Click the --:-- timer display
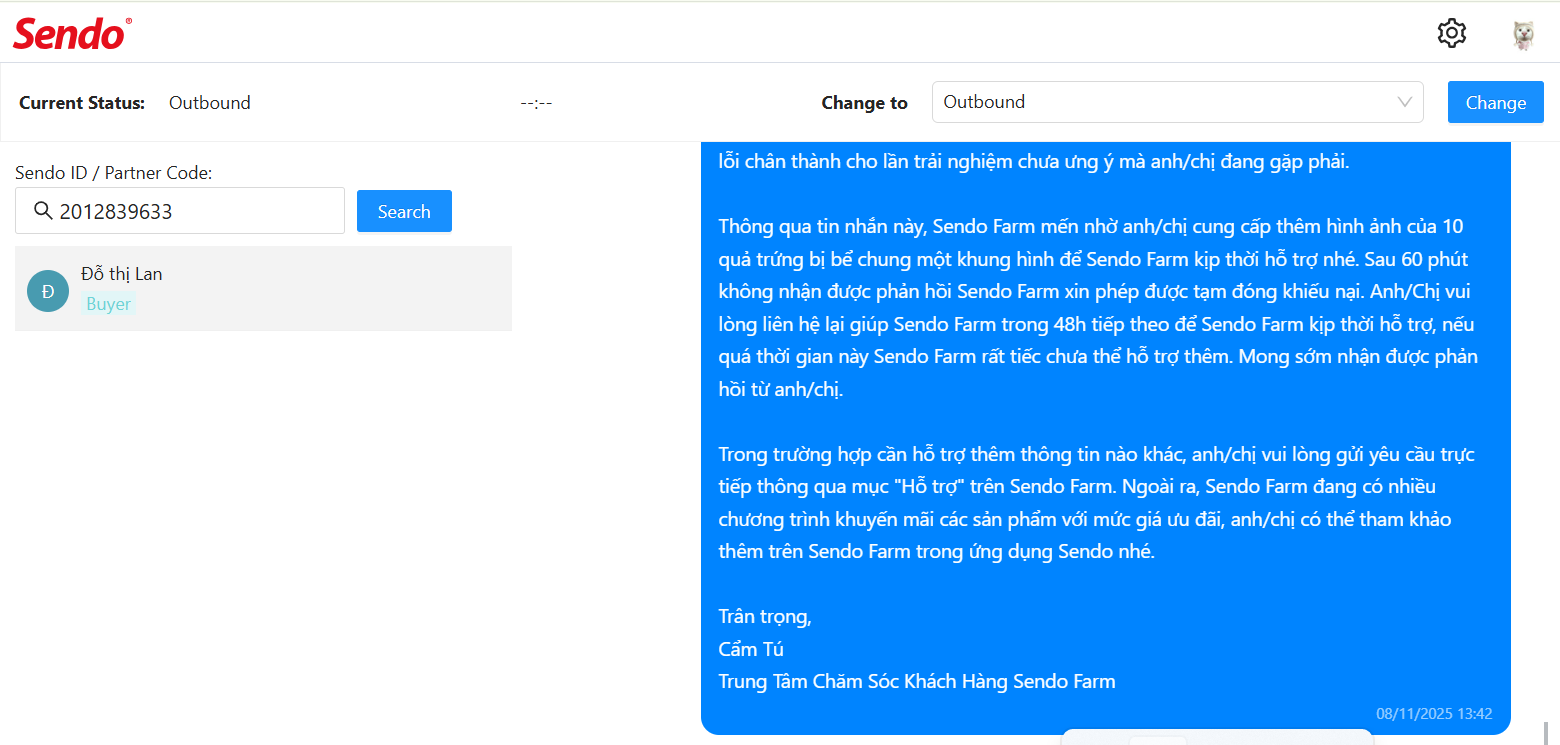The width and height of the screenshot is (1560, 745). point(536,103)
